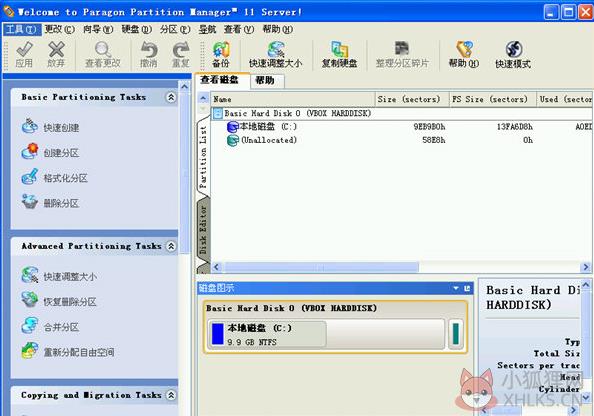Click partition list scroll up arrow
594x416 pixels.
tap(203, 99)
